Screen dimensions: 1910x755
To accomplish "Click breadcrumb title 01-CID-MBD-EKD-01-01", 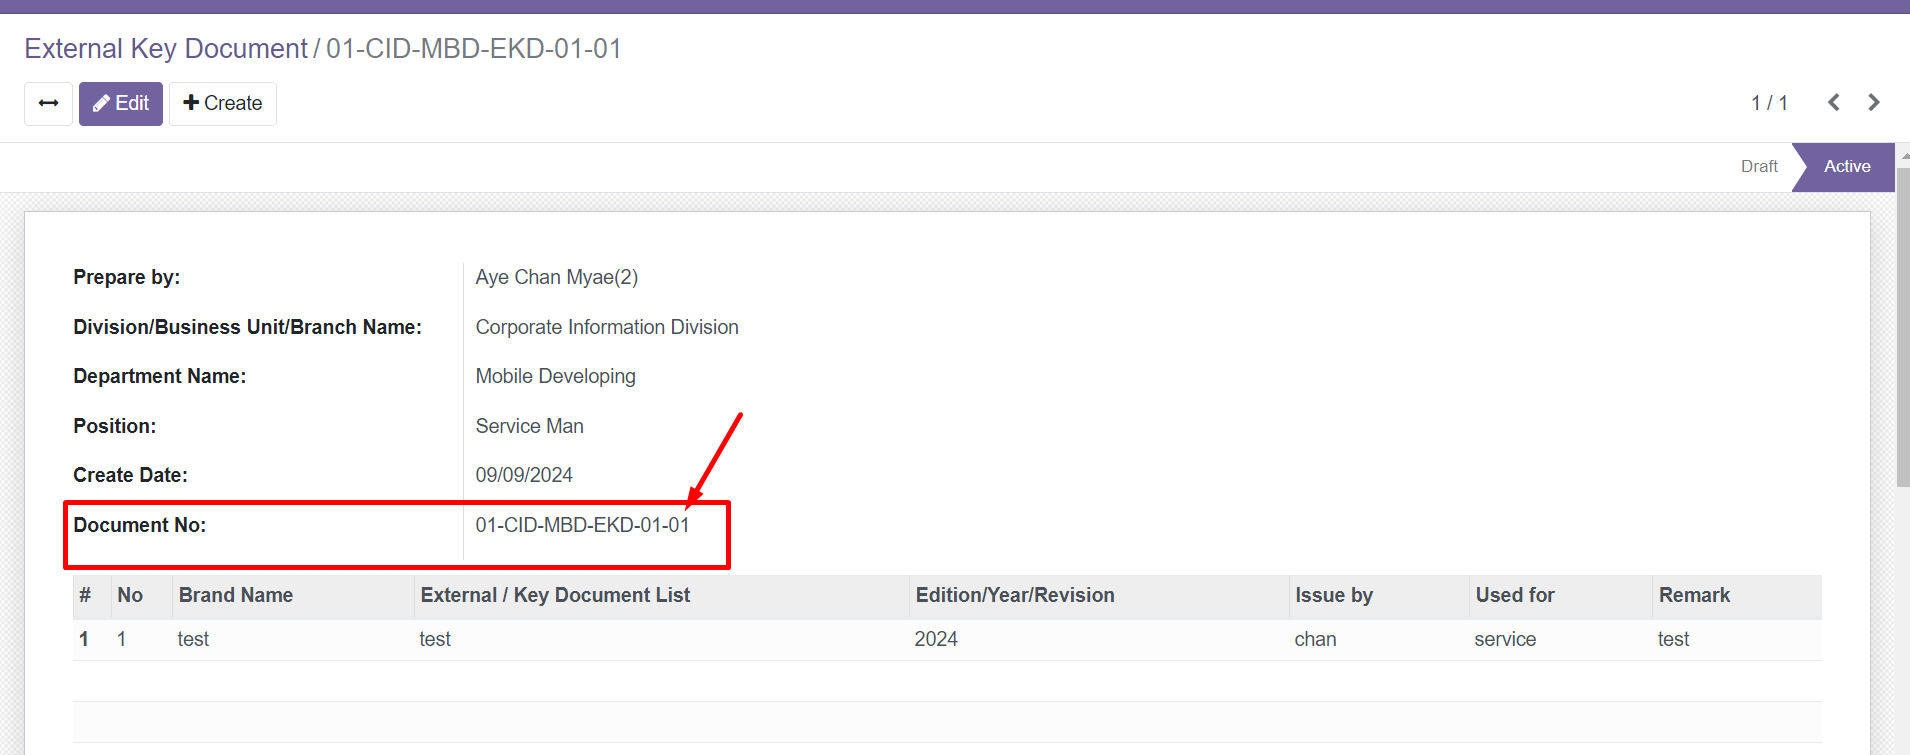I will tap(474, 48).
